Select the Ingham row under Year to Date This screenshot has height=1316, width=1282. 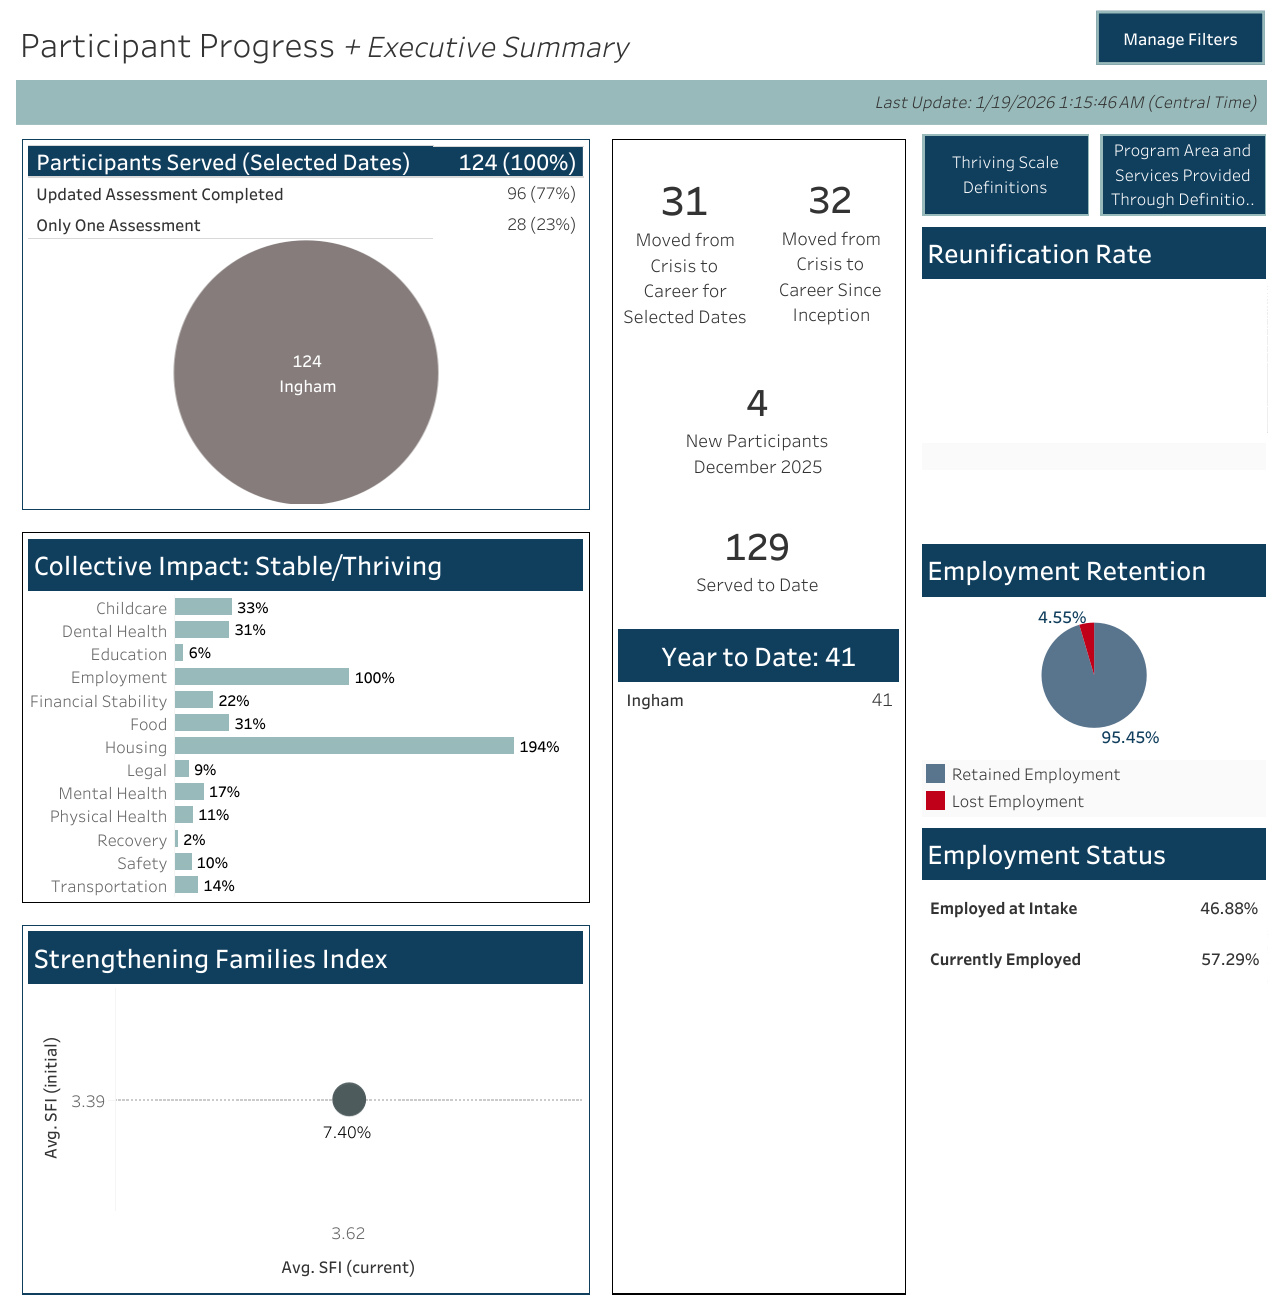coord(757,700)
